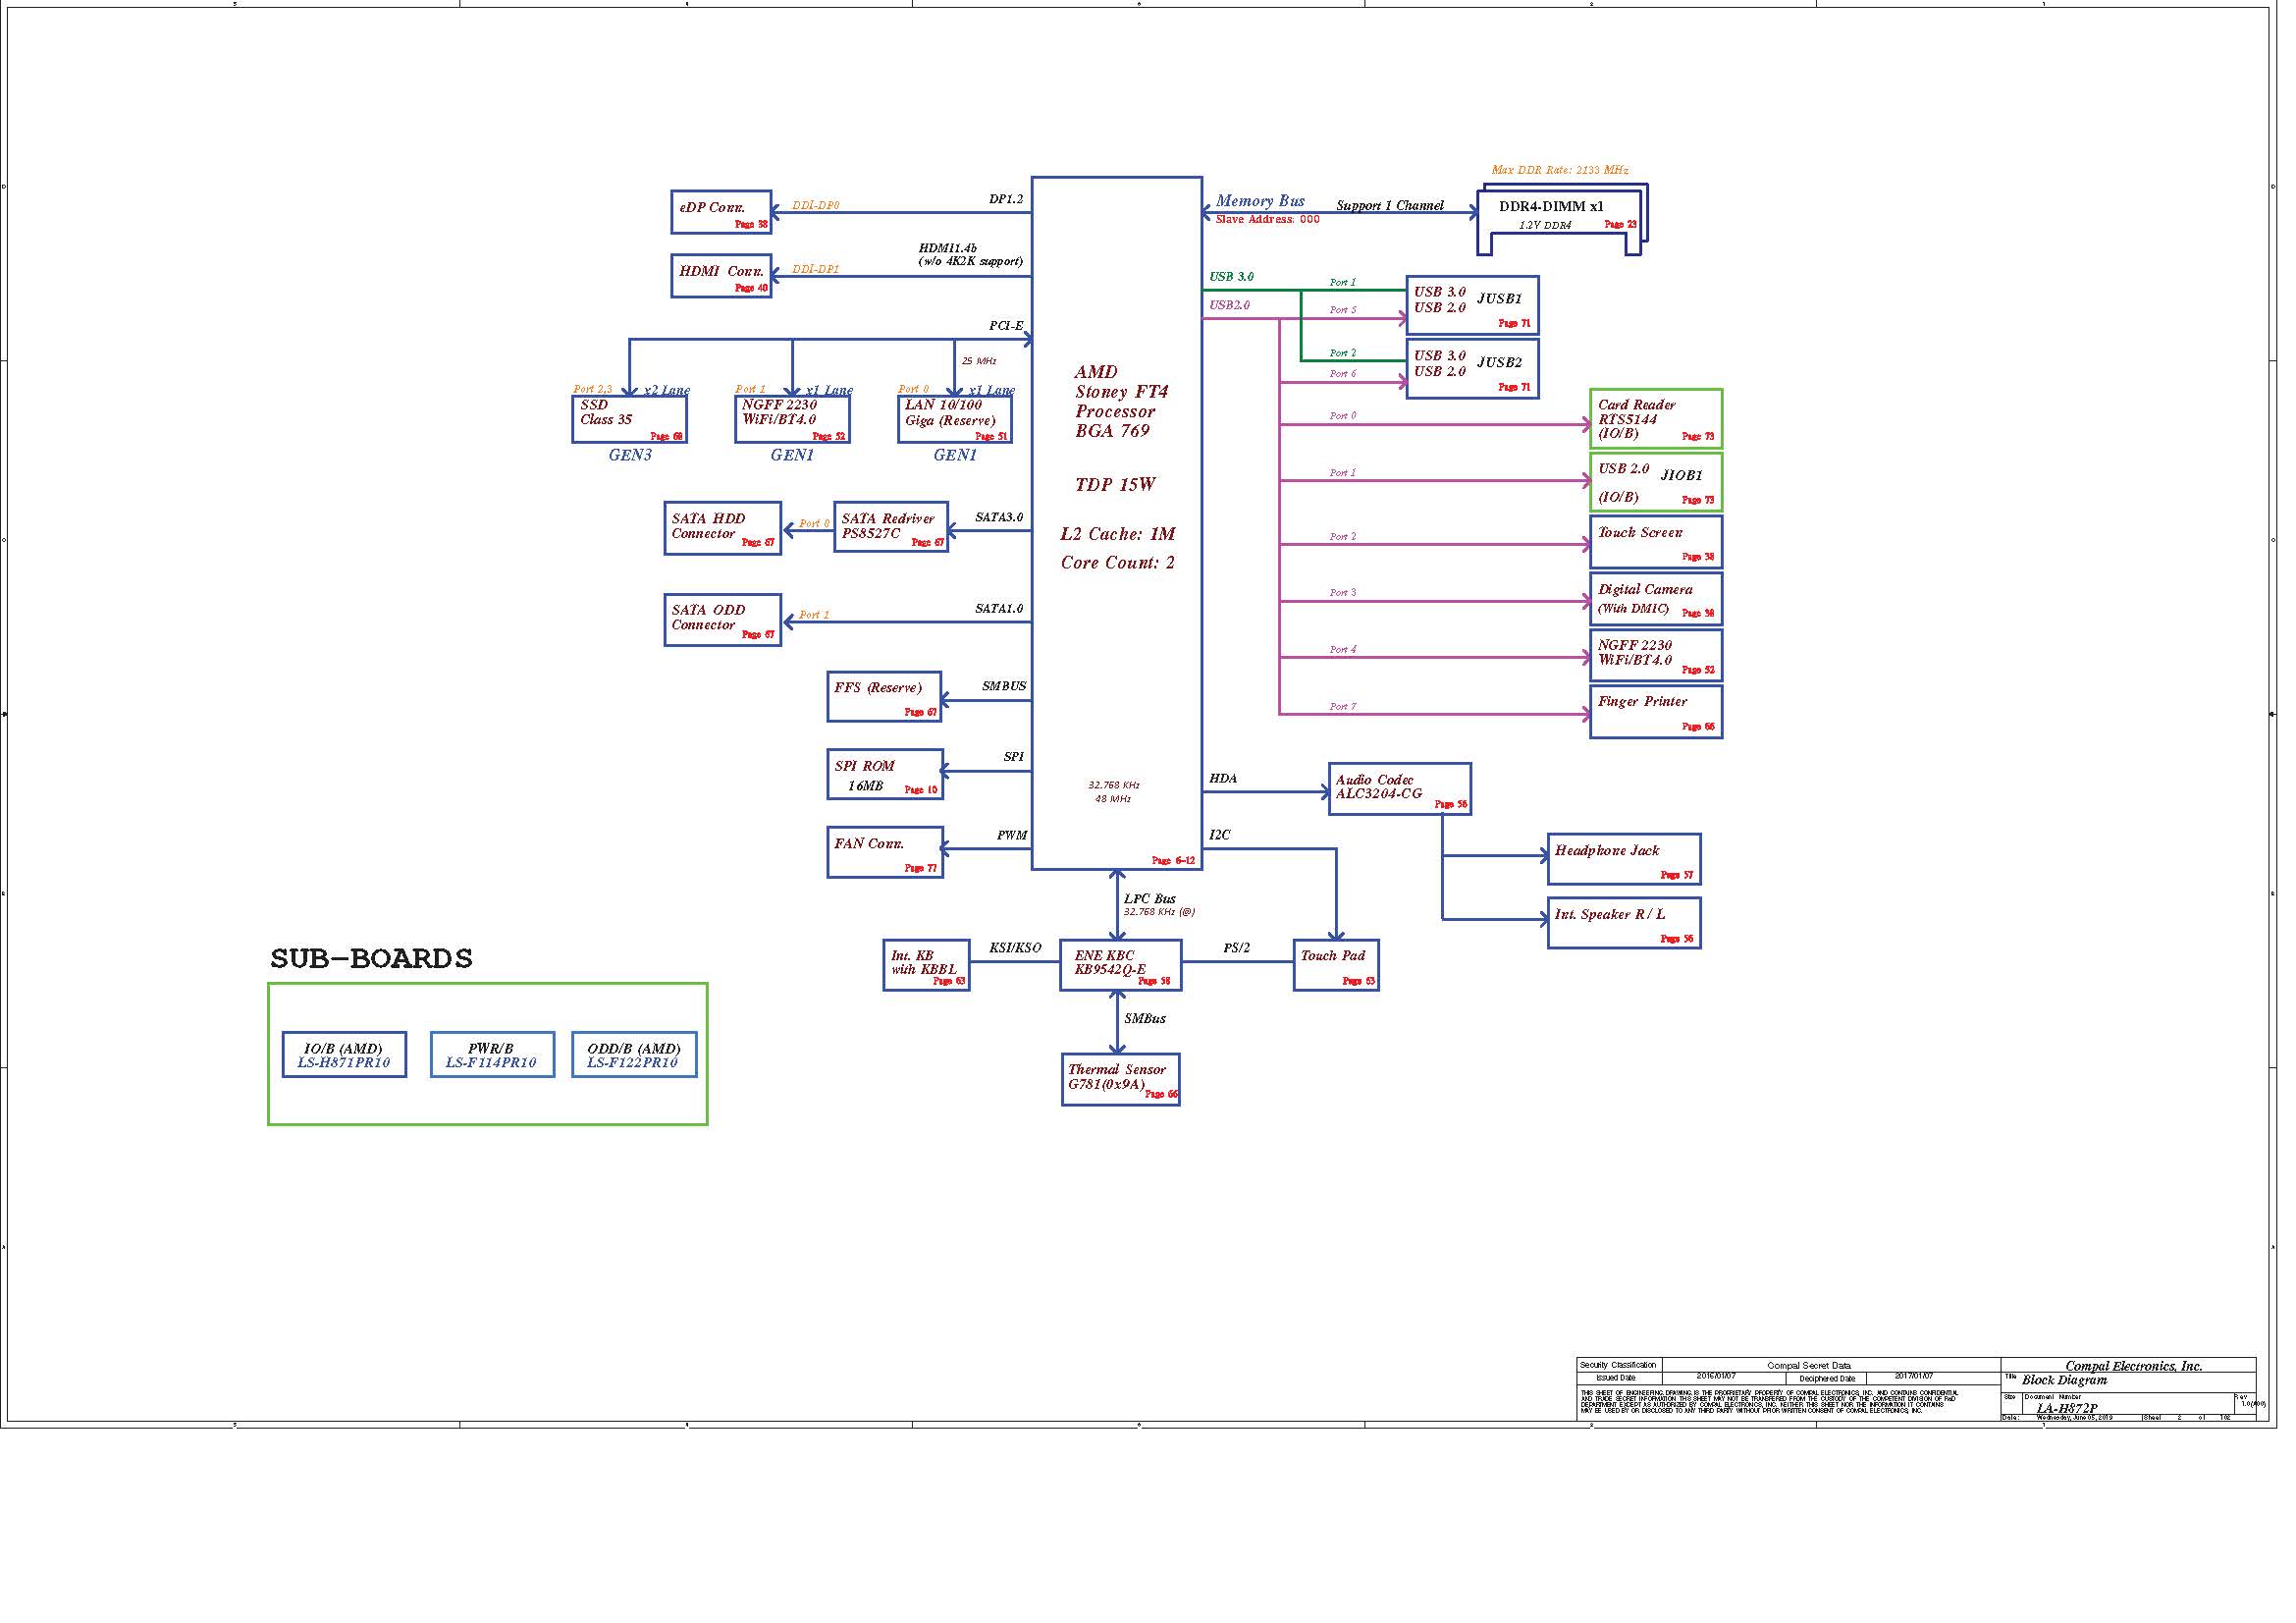Image resolution: width=2296 pixels, height=1623 pixels.
Task: Click the Core Count: 2 text
Action: tap(1118, 563)
